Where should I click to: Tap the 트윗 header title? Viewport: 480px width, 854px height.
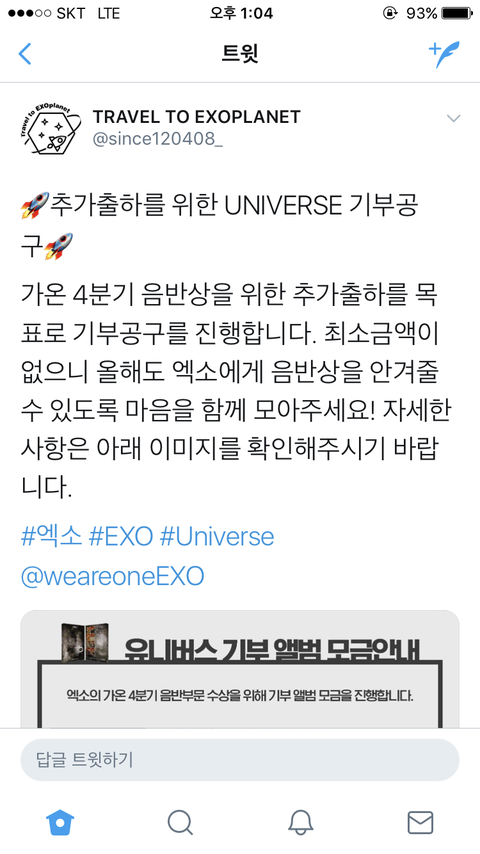240,53
